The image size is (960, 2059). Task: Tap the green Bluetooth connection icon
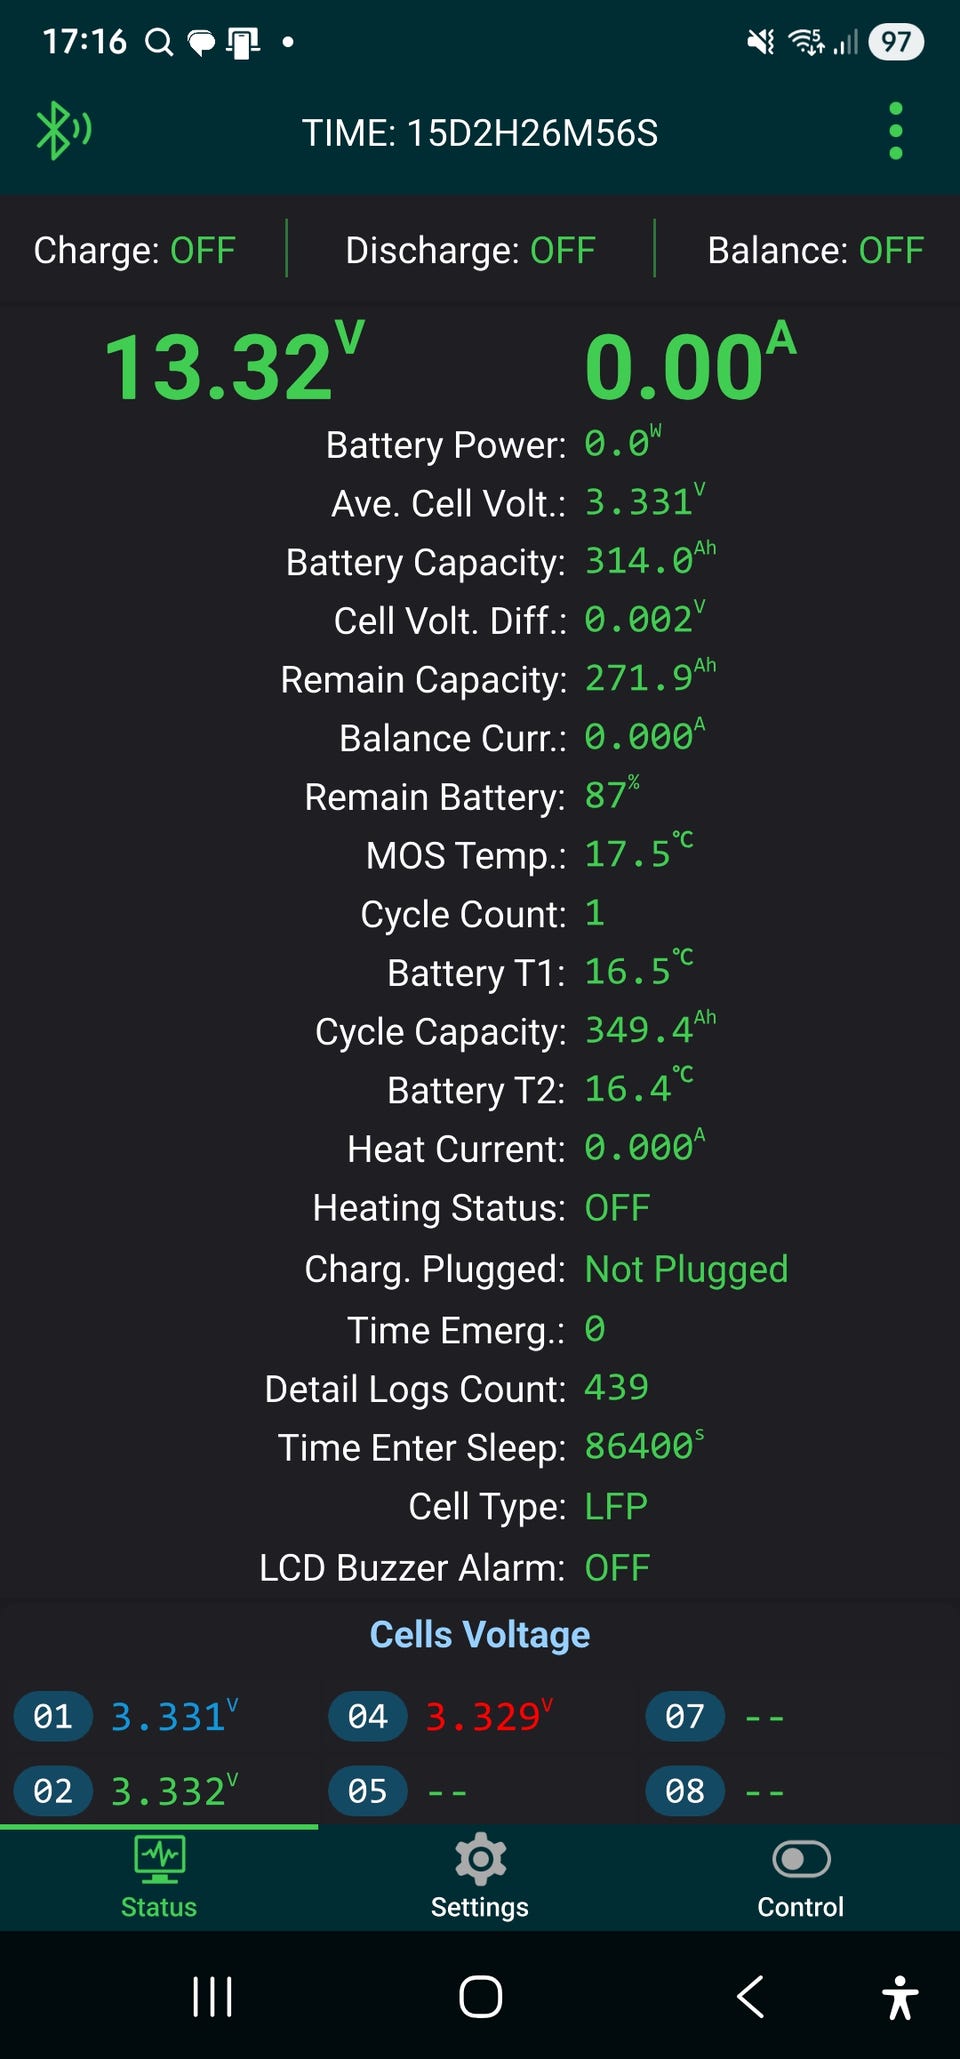(x=63, y=130)
